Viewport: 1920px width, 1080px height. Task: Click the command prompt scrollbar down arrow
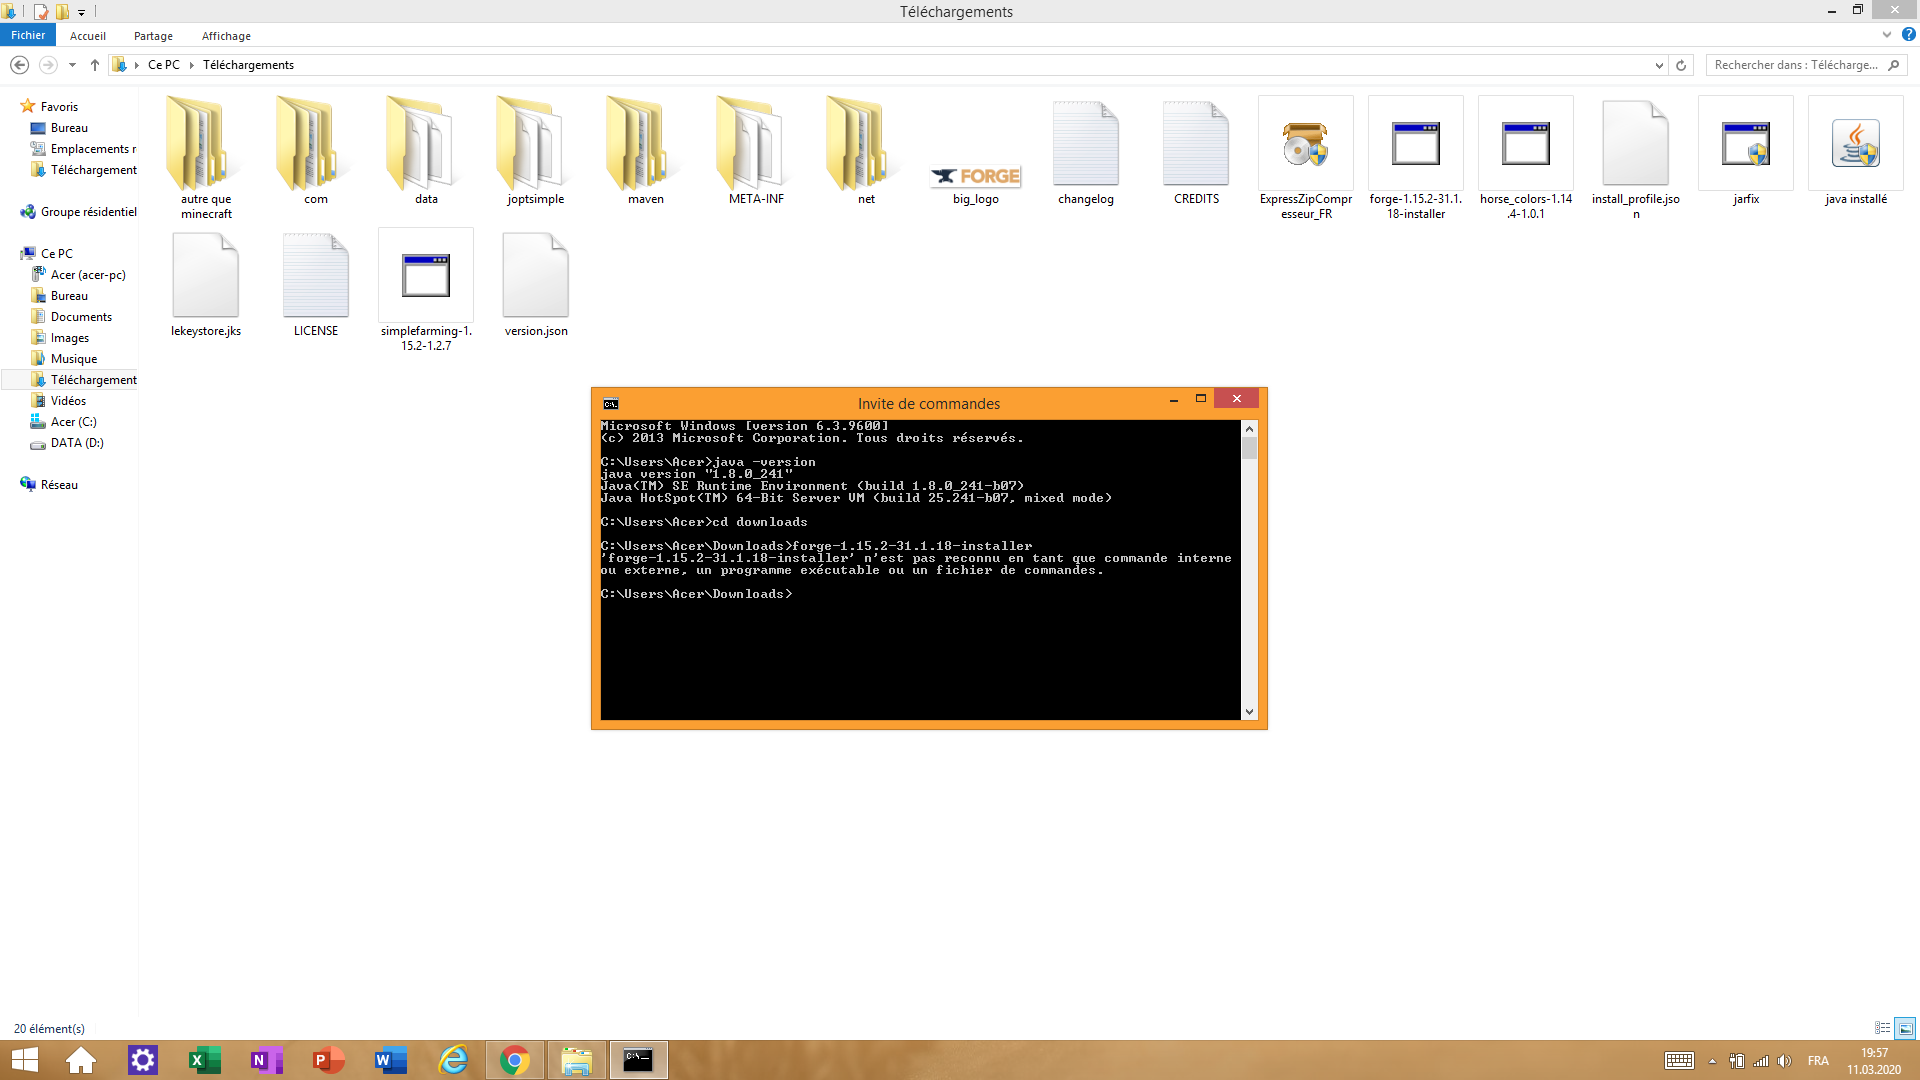click(1249, 711)
